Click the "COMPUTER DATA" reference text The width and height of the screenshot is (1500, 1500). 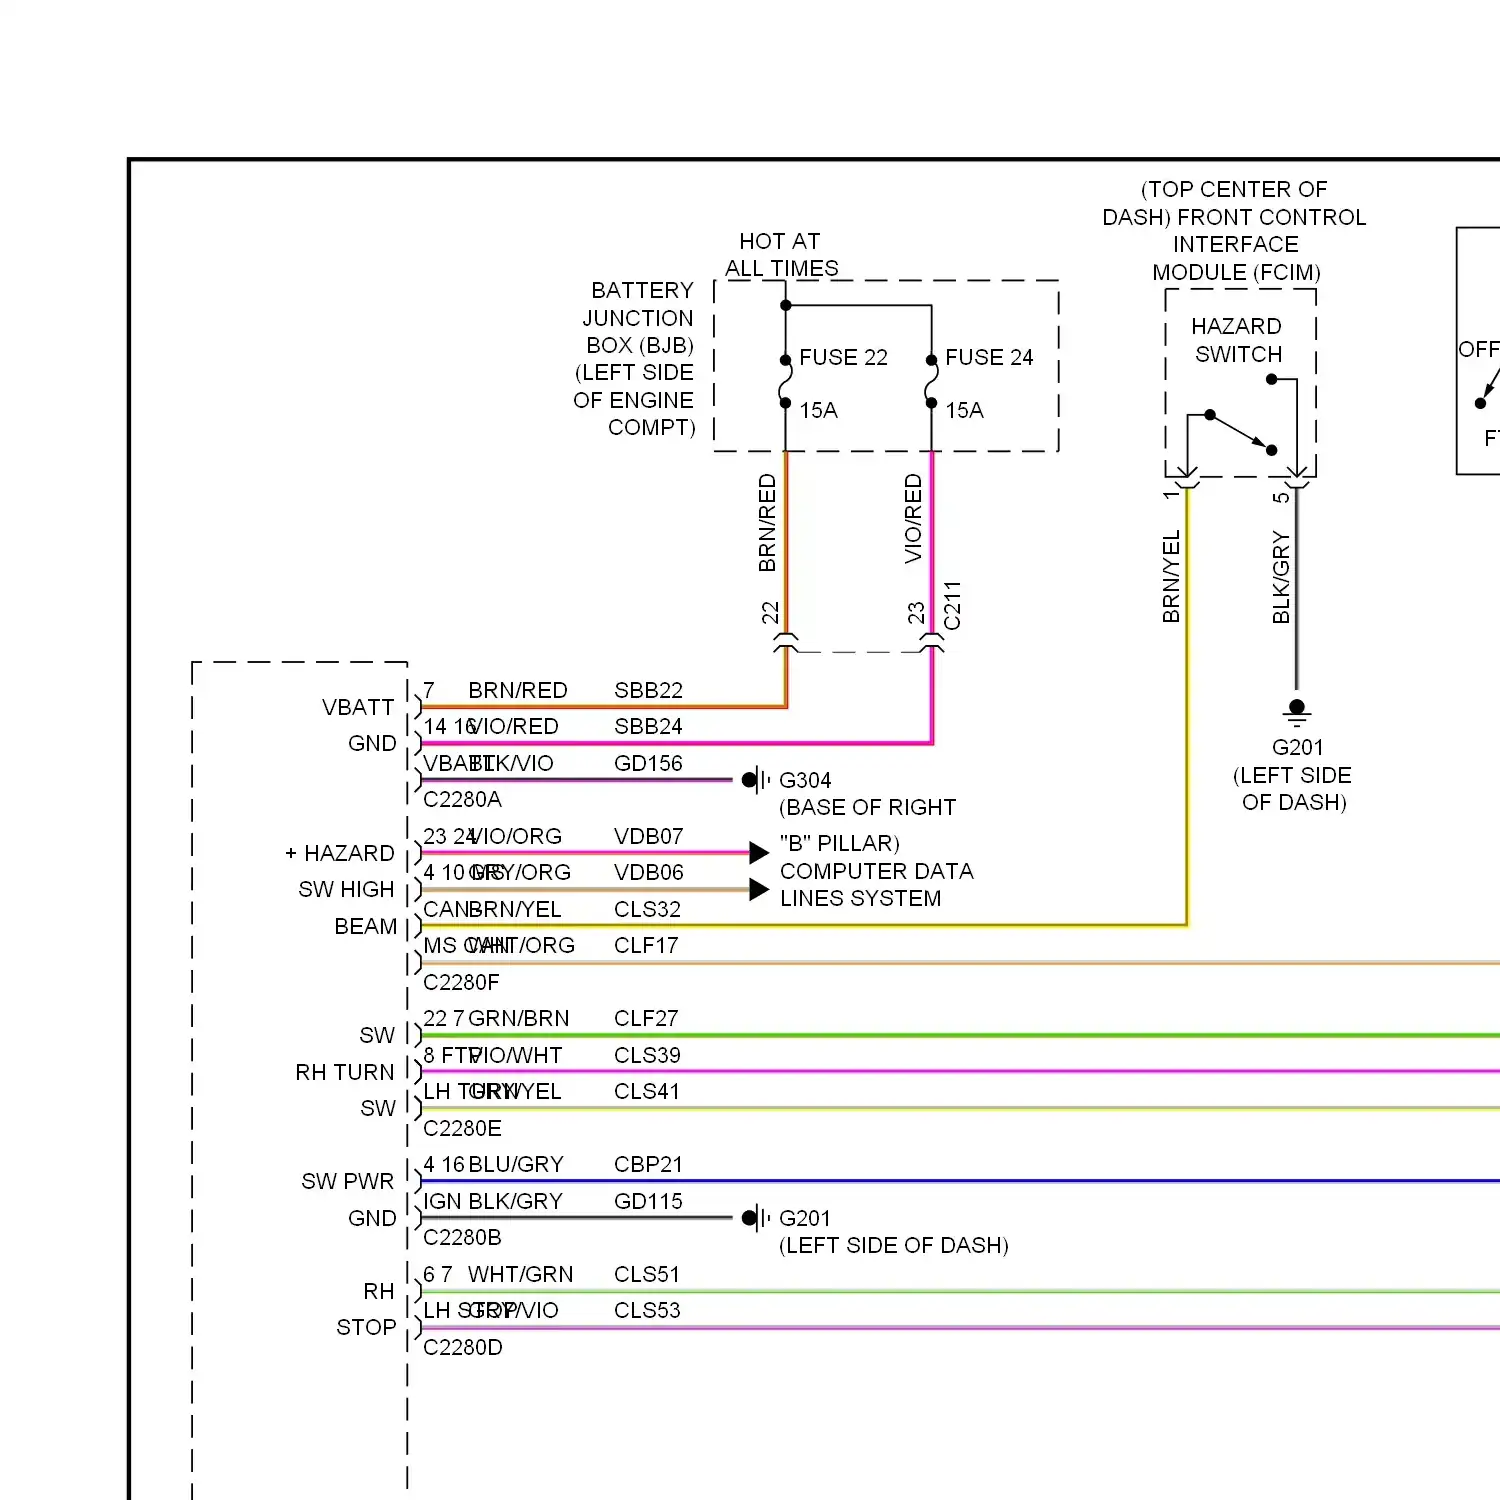point(876,871)
